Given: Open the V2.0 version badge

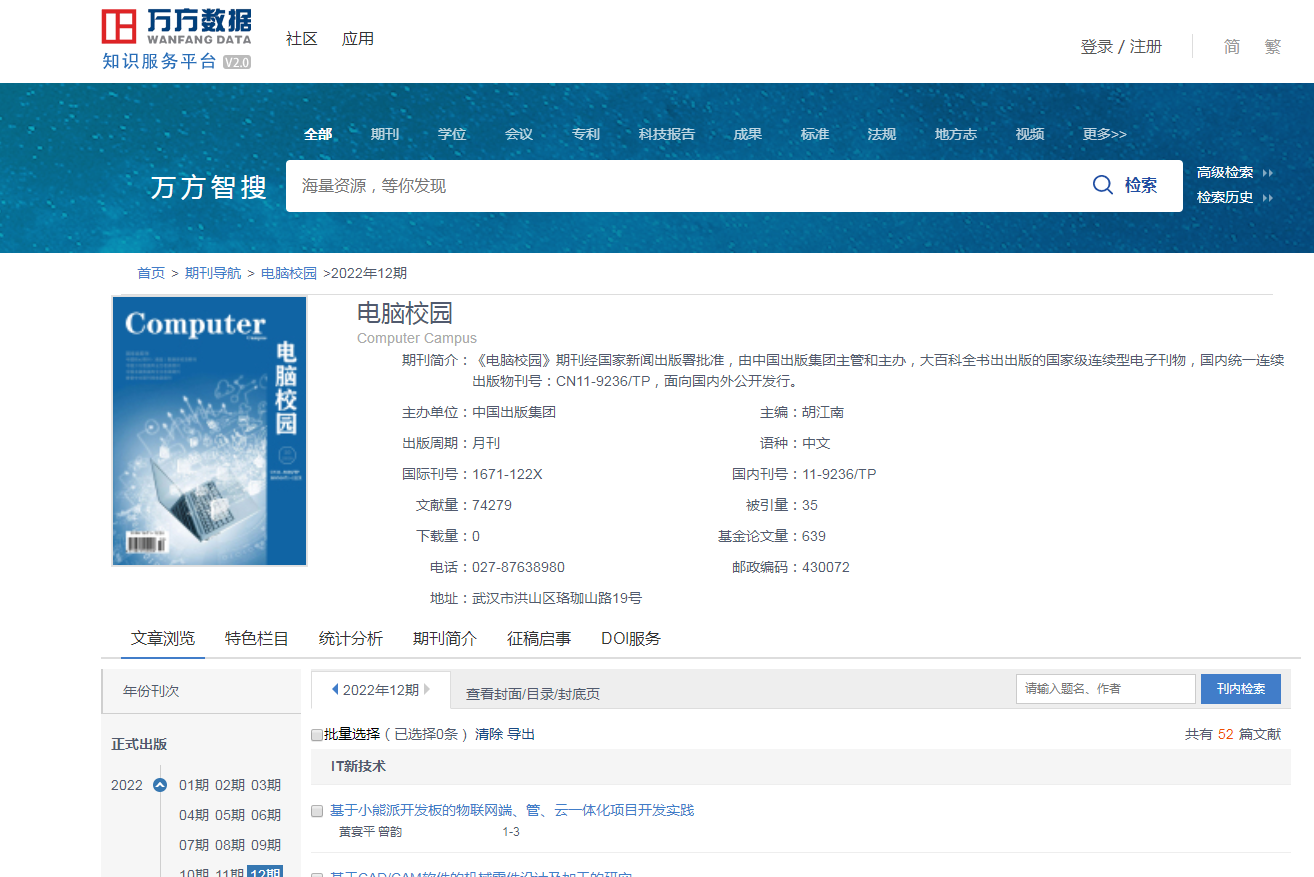Looking at the screenshot, I should (237, 62).
